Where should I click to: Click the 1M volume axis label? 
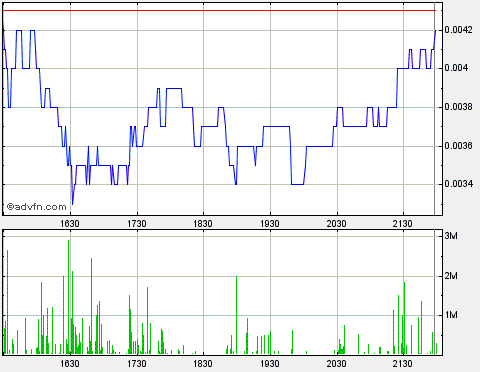pyautogui.click(x=451, y=315)
